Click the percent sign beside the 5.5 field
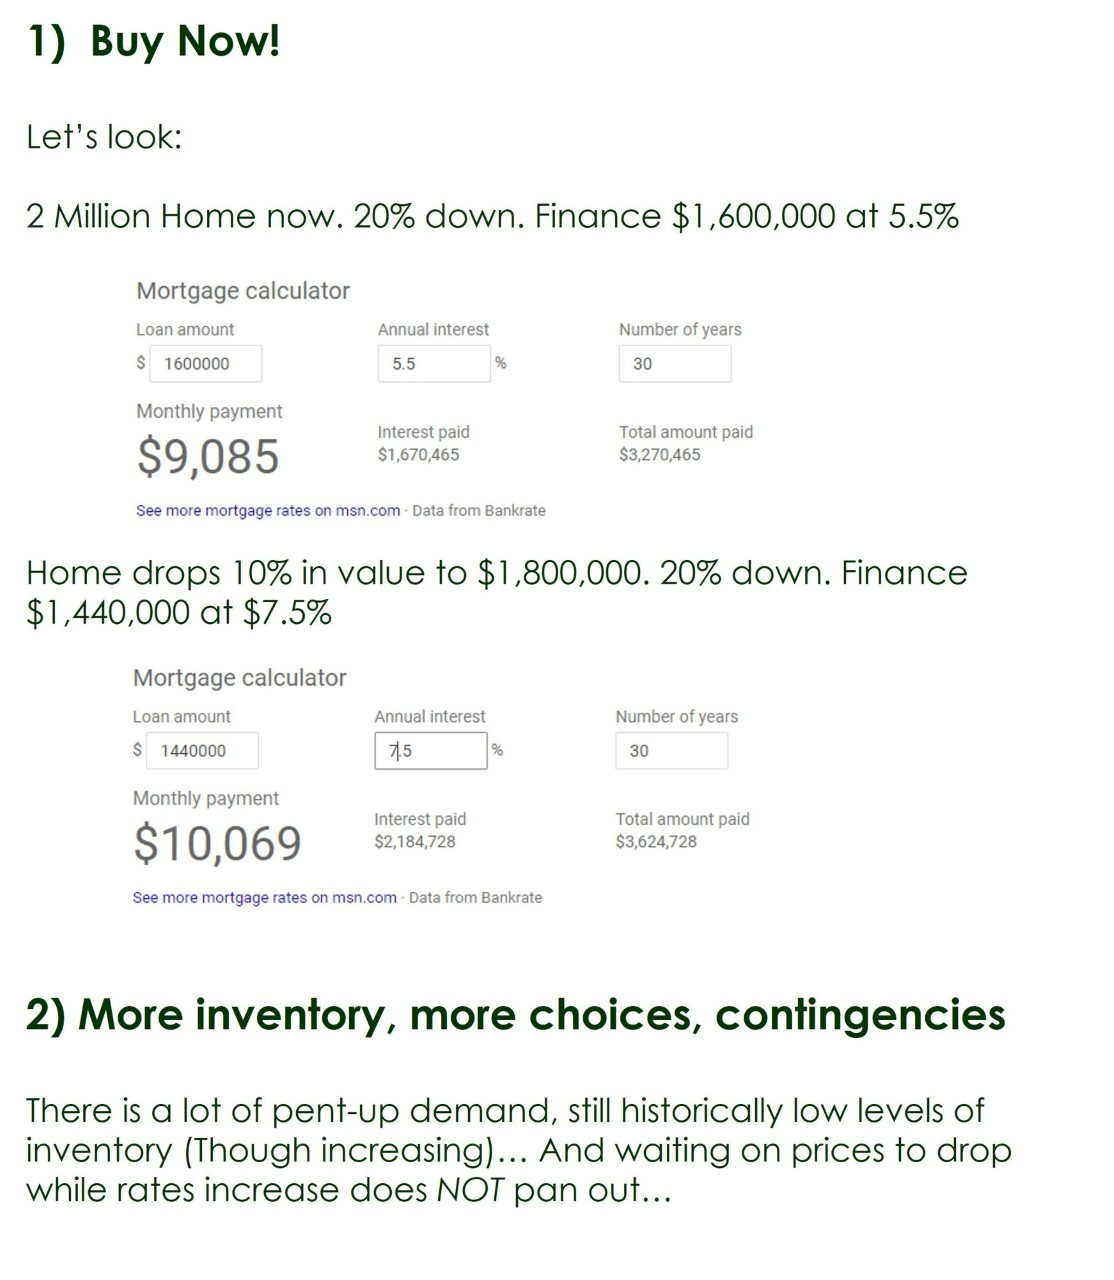Screen dimensions: 1114x1280 500,363
